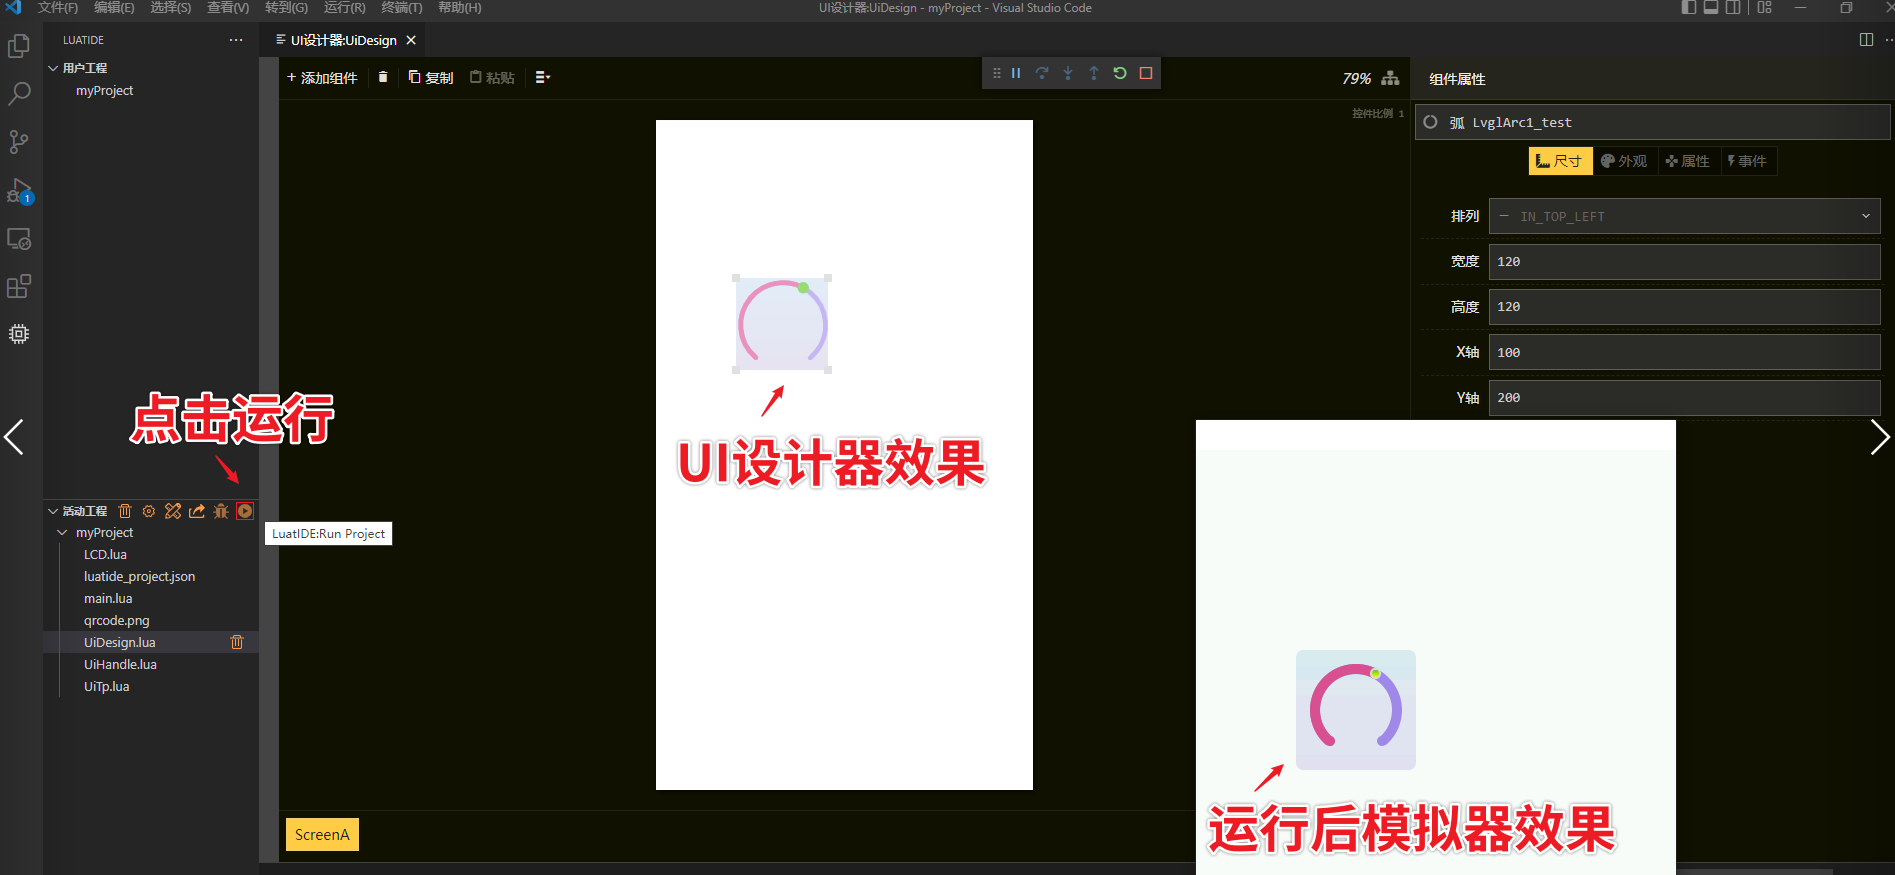Edit the 高度 height field
Screen dimensions: 1895x875
(1684, 307)
